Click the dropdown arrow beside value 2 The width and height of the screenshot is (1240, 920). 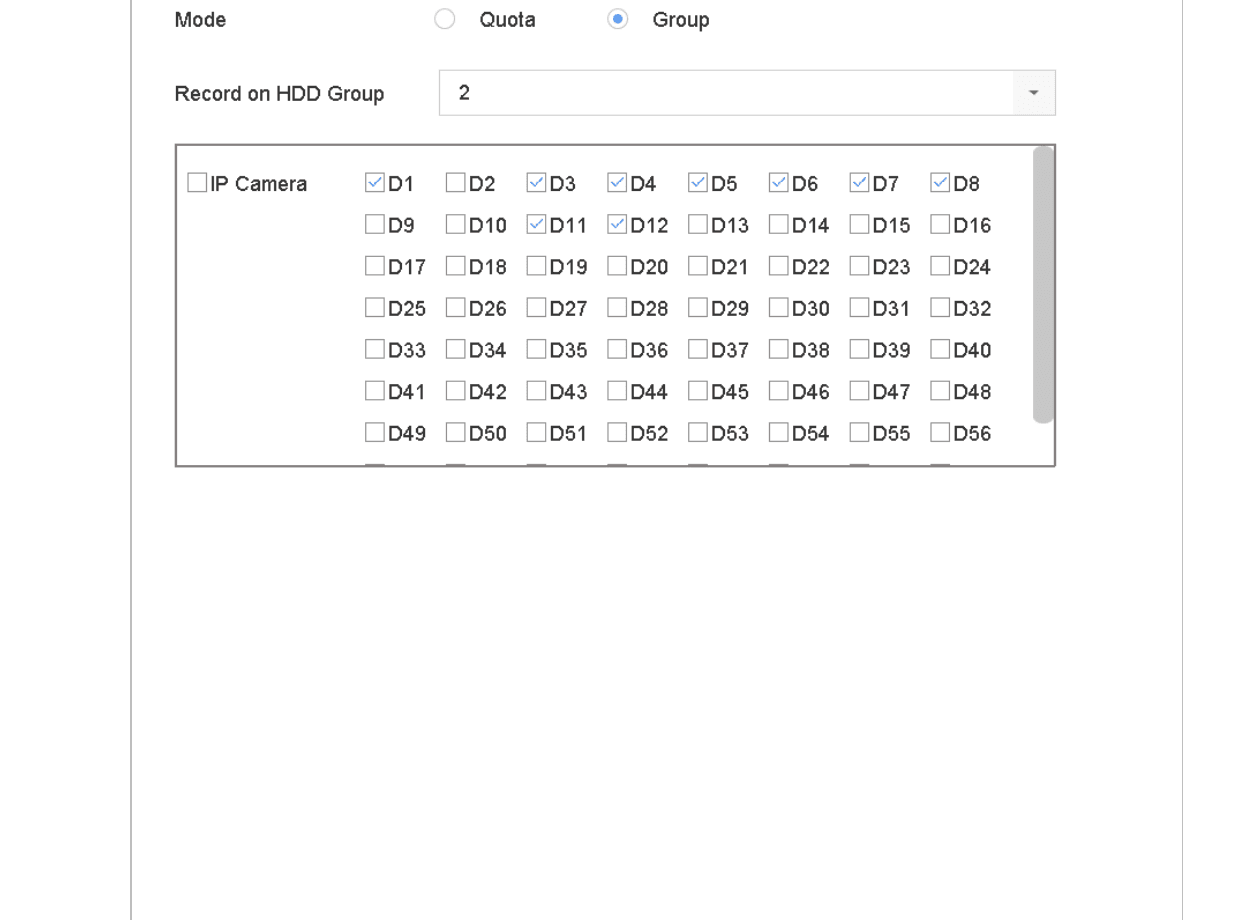[x=1034, y=93]
